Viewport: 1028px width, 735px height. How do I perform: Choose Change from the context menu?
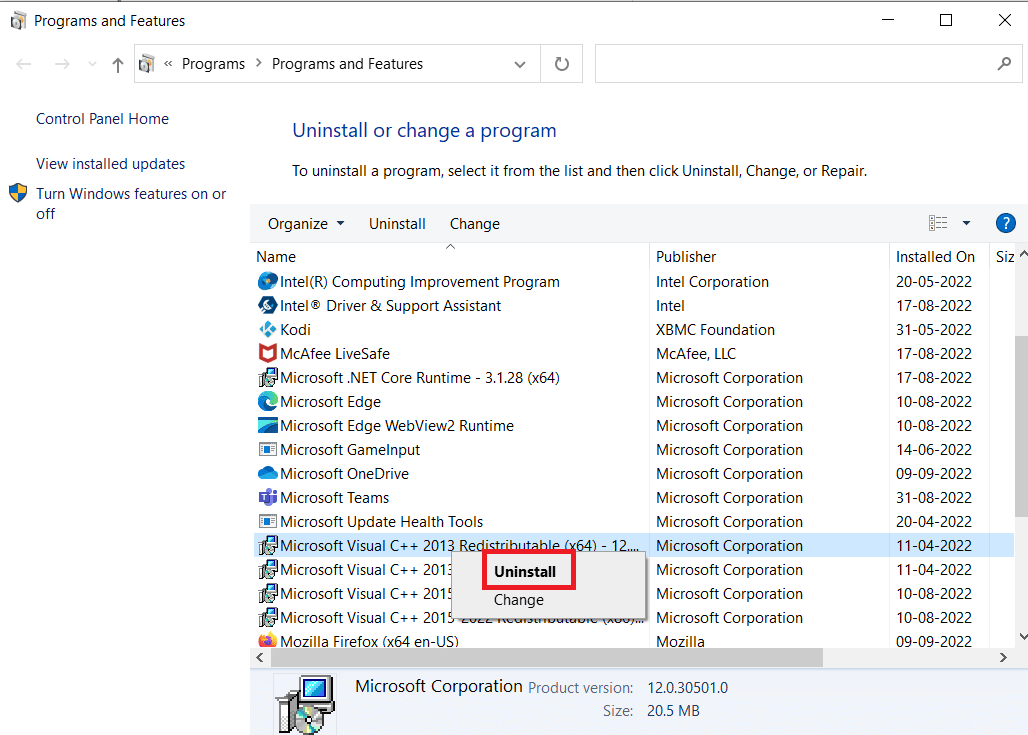[x=519, y=600]
